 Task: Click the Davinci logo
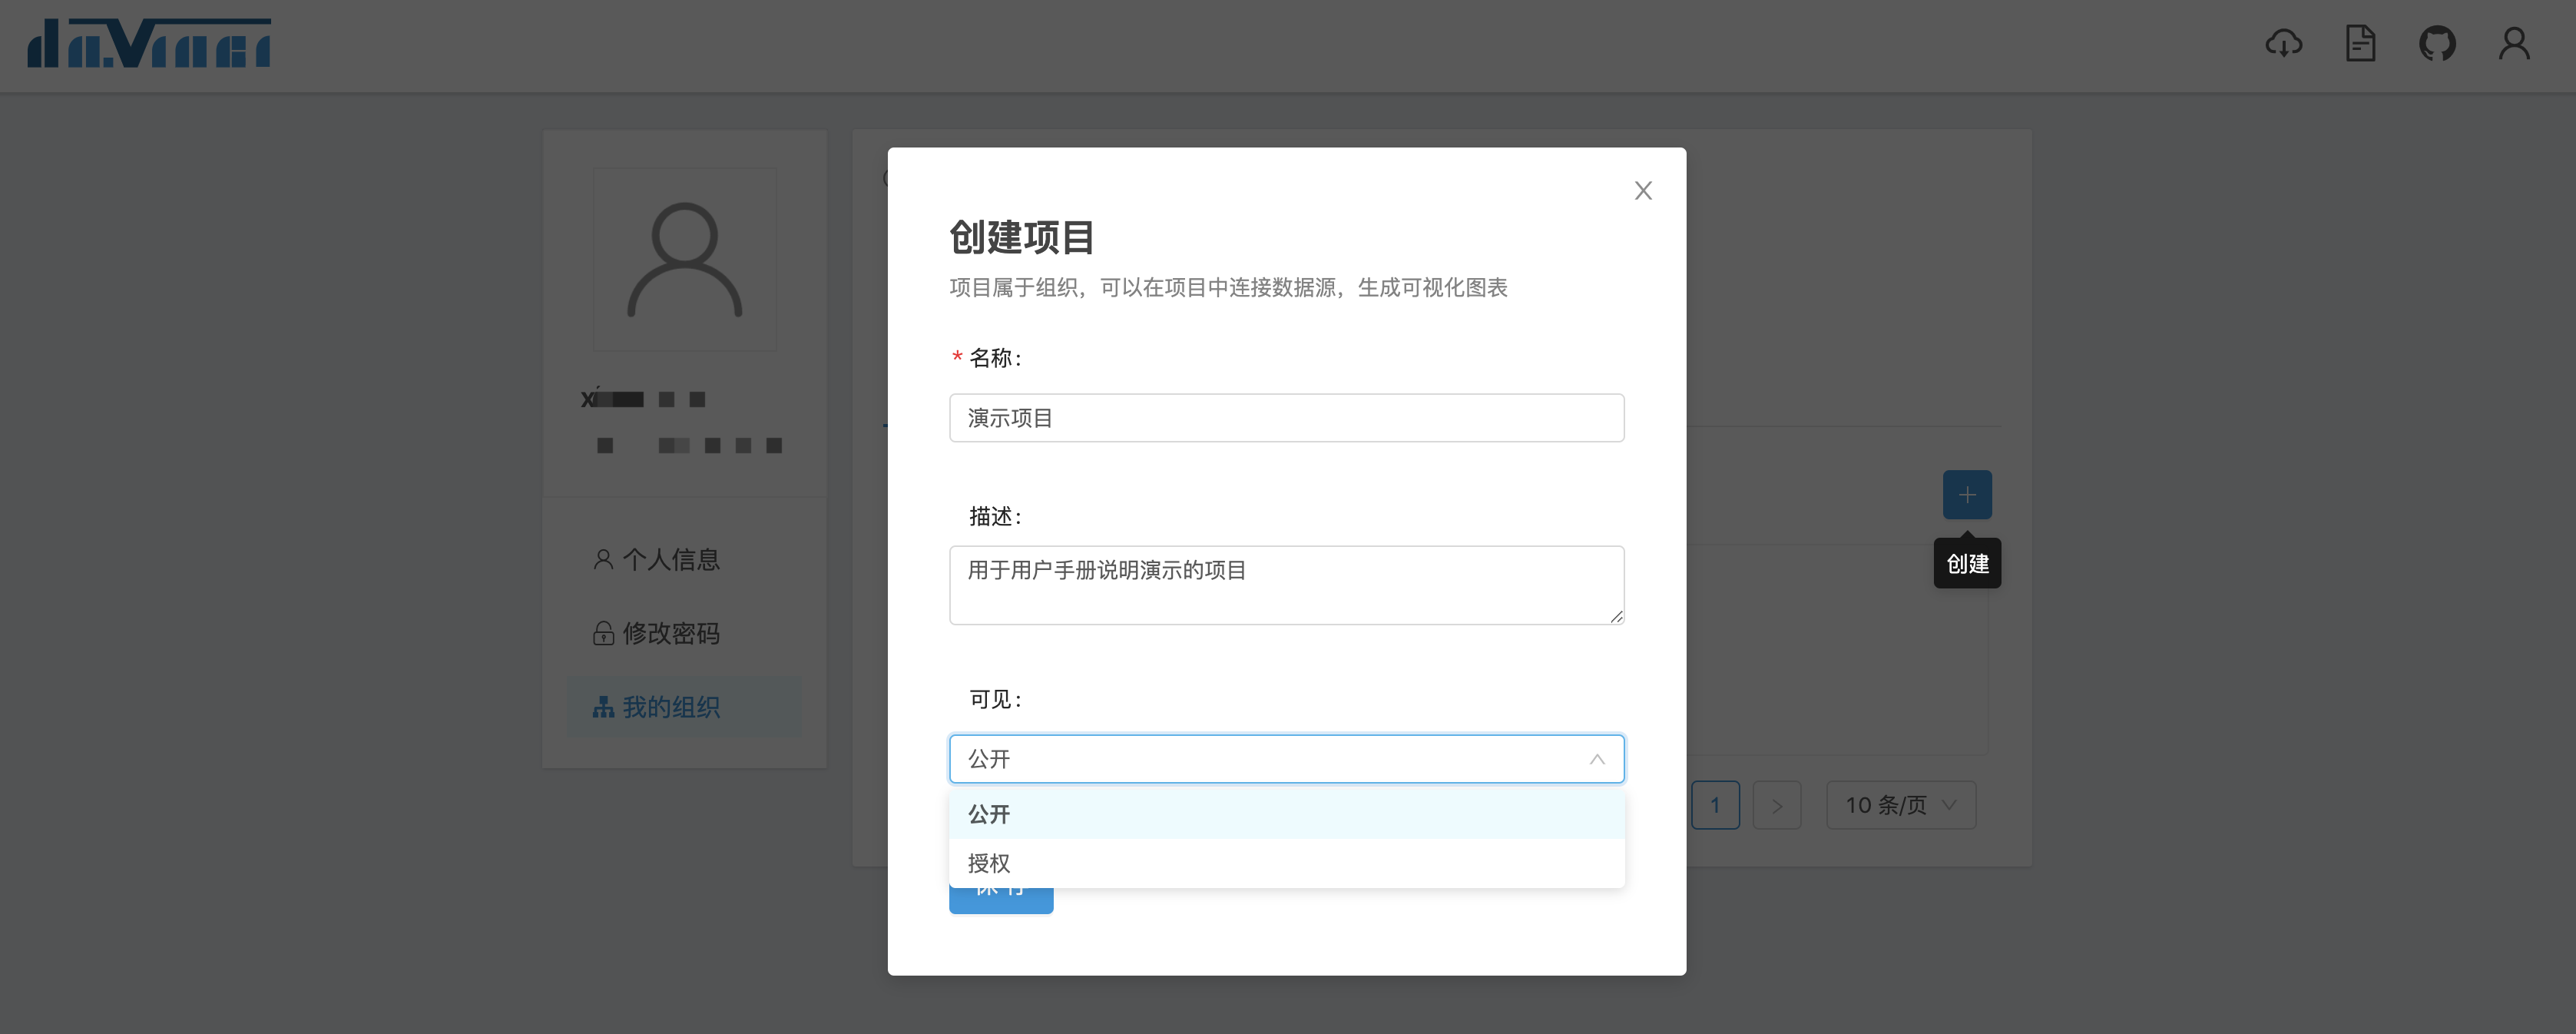pos(149,44)
